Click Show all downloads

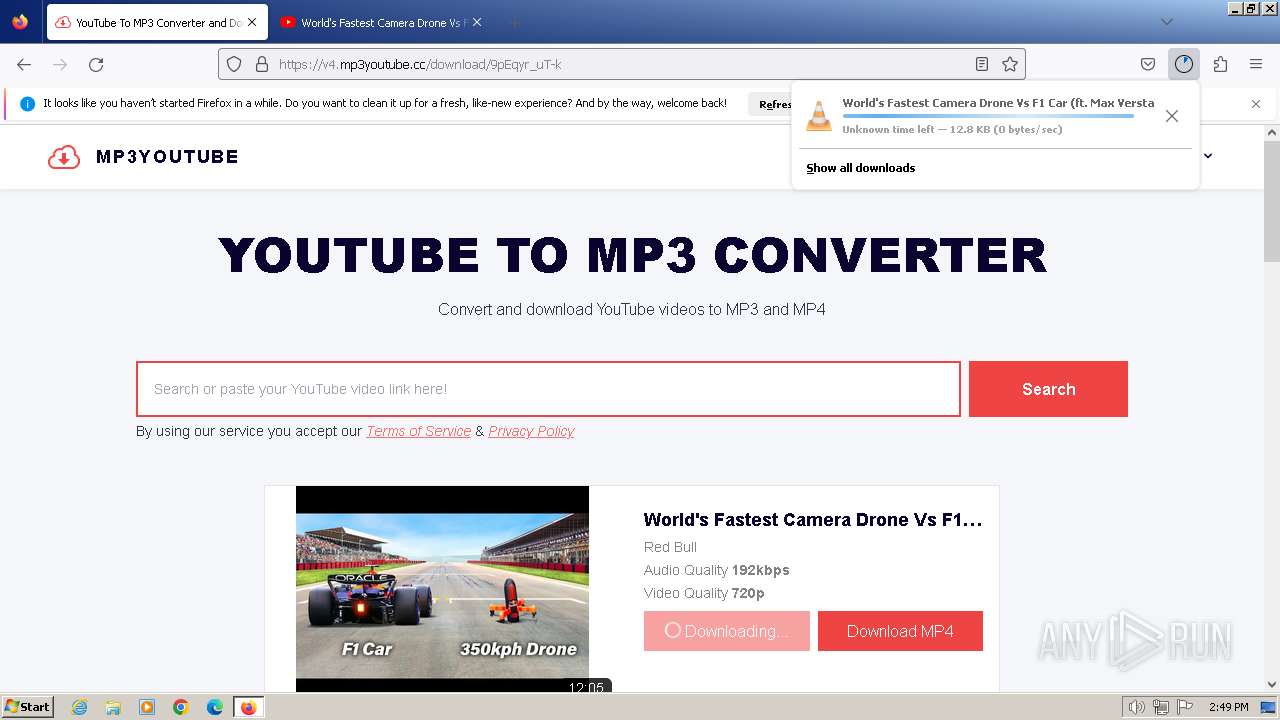(861, 168)
